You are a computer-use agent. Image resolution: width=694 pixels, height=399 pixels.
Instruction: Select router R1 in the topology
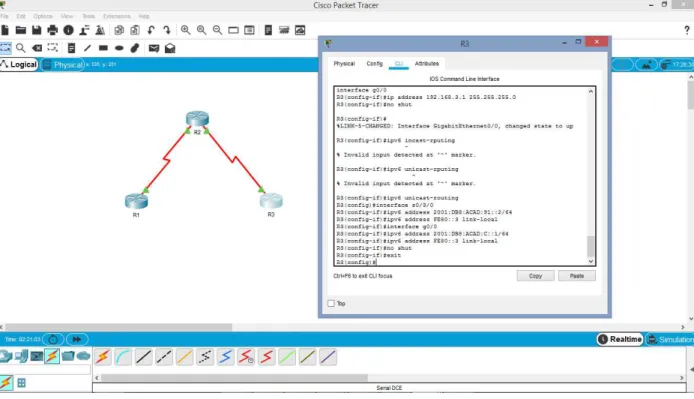click(x=136, y=201)
